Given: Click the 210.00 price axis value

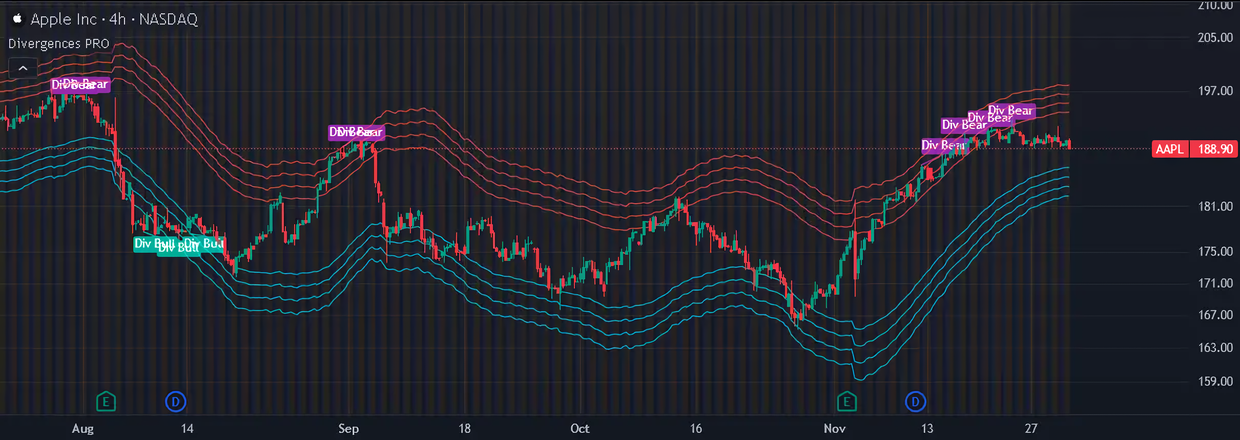Looking at the screenshot, I should click(x=1217, y=6).
